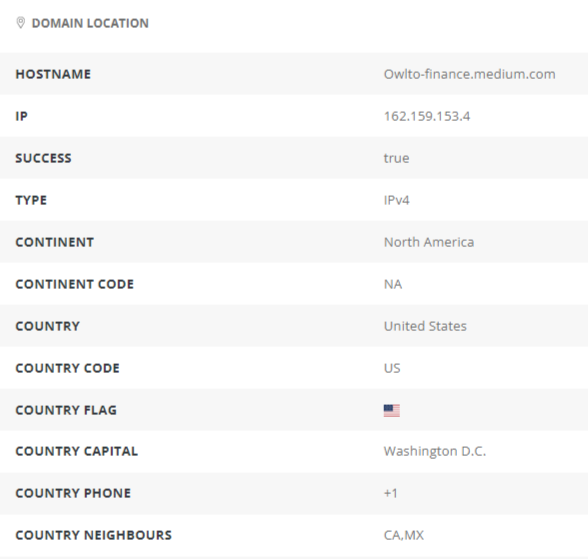
Task: Click the neighbours value CA,MX
Action: pyautogui.click(x=404, y=535)
